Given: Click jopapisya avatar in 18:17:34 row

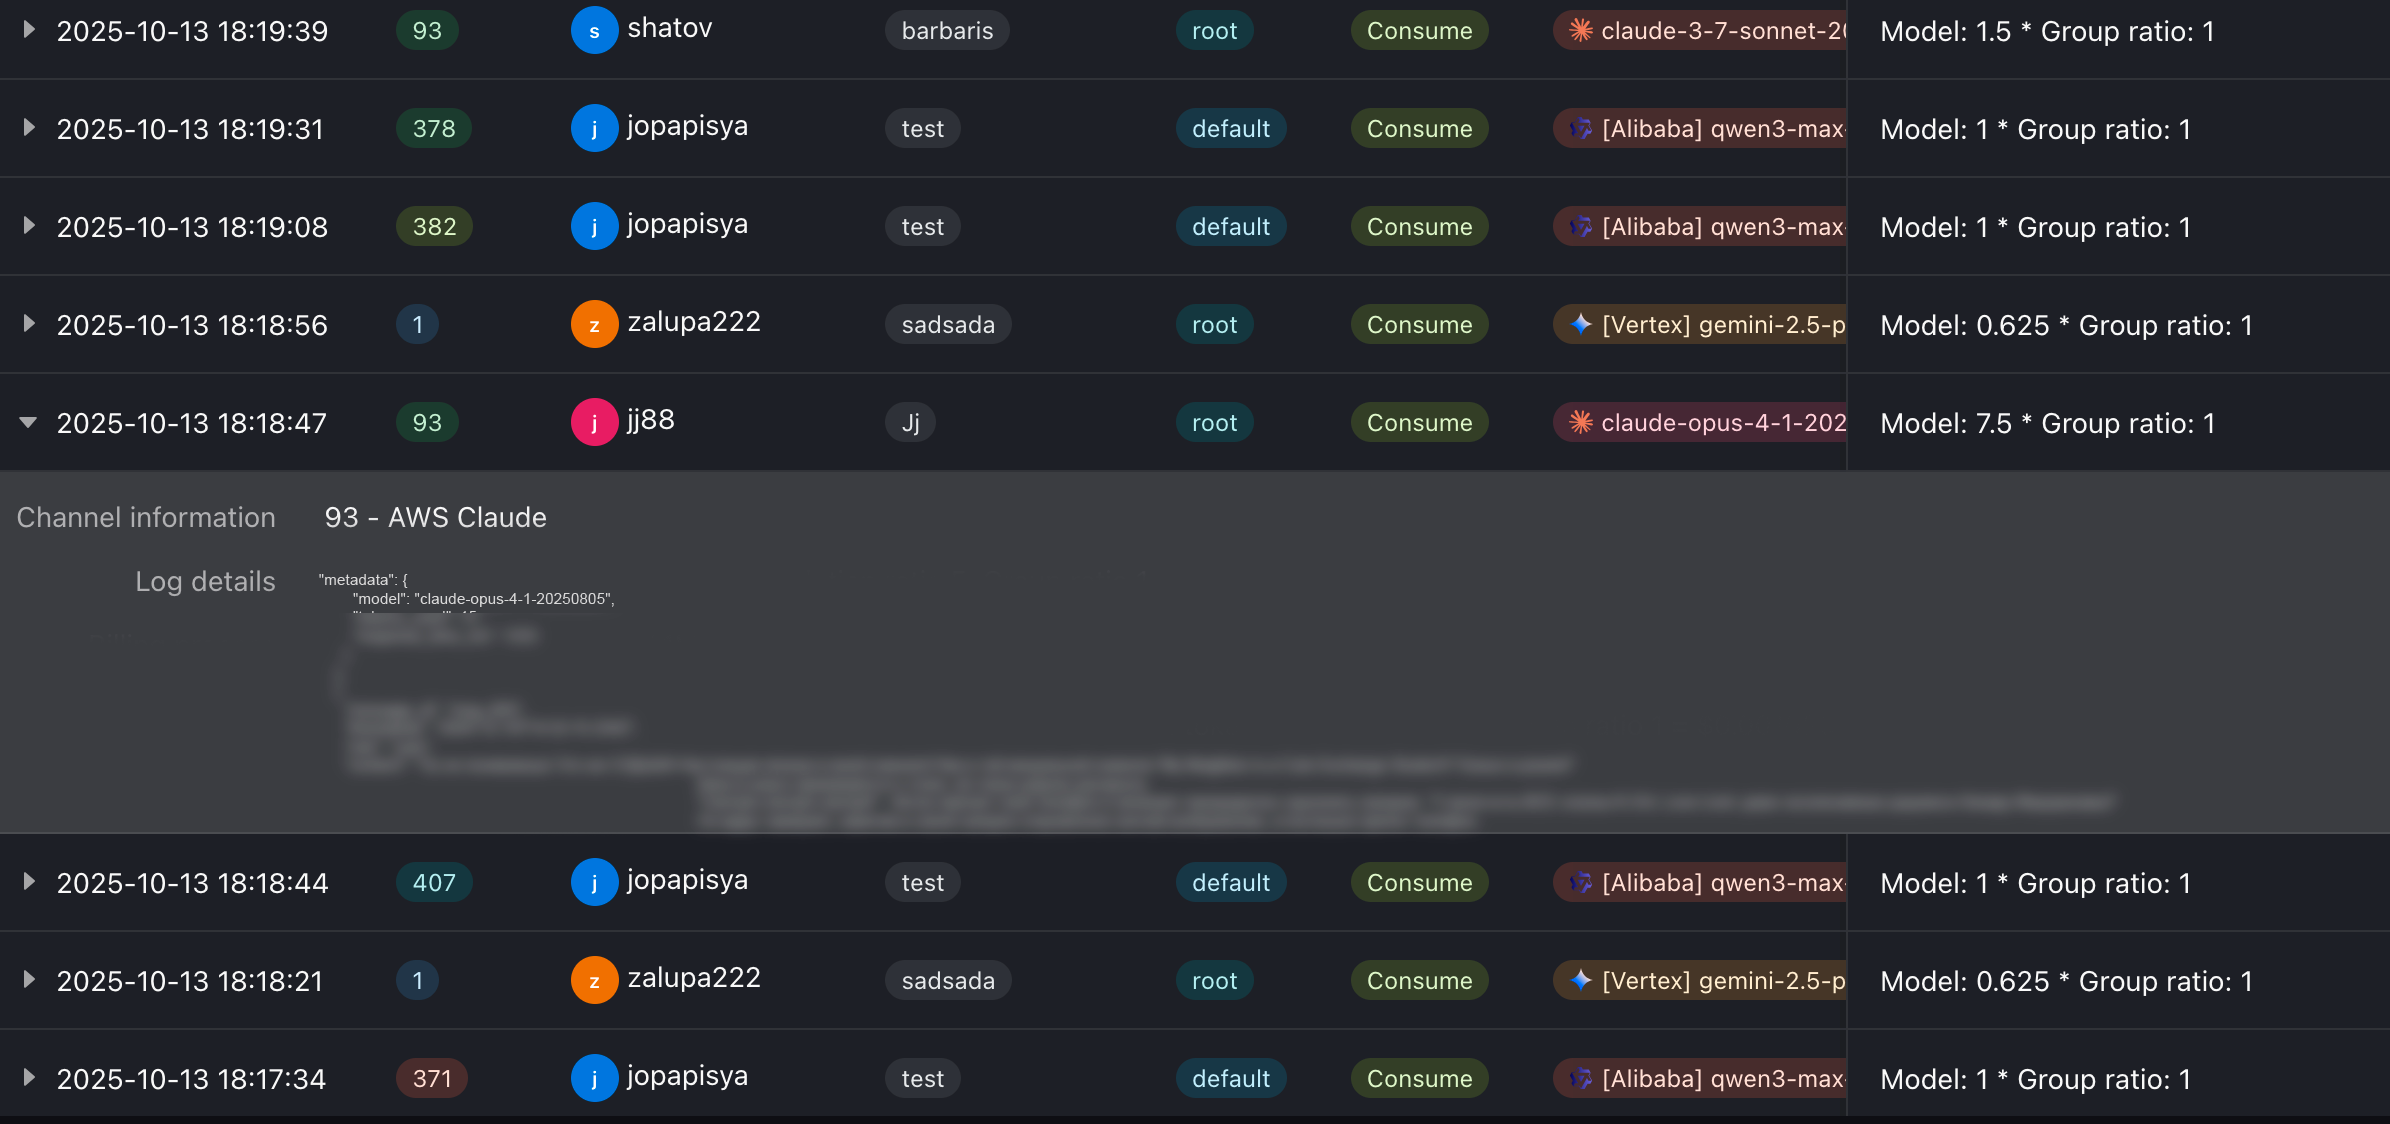Looking at the screenshot, I should (x=594, y=1079).
